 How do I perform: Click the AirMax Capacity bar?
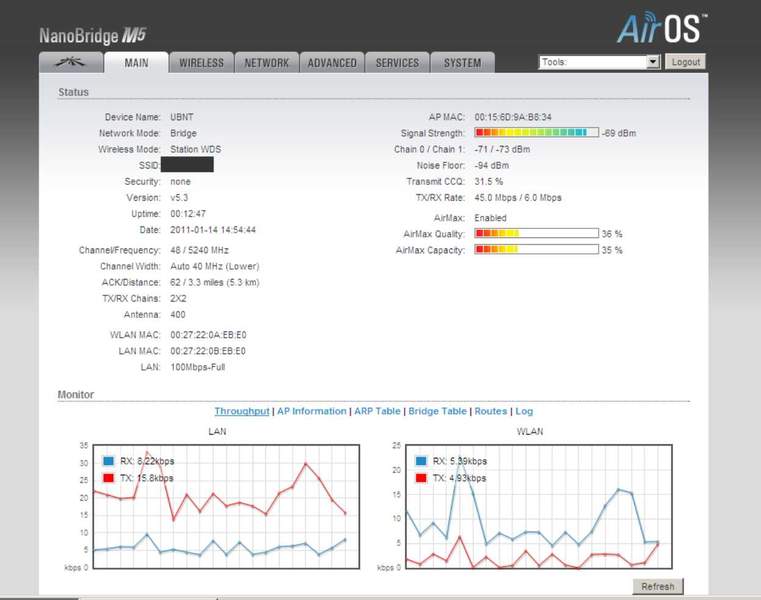click(536, 250)
